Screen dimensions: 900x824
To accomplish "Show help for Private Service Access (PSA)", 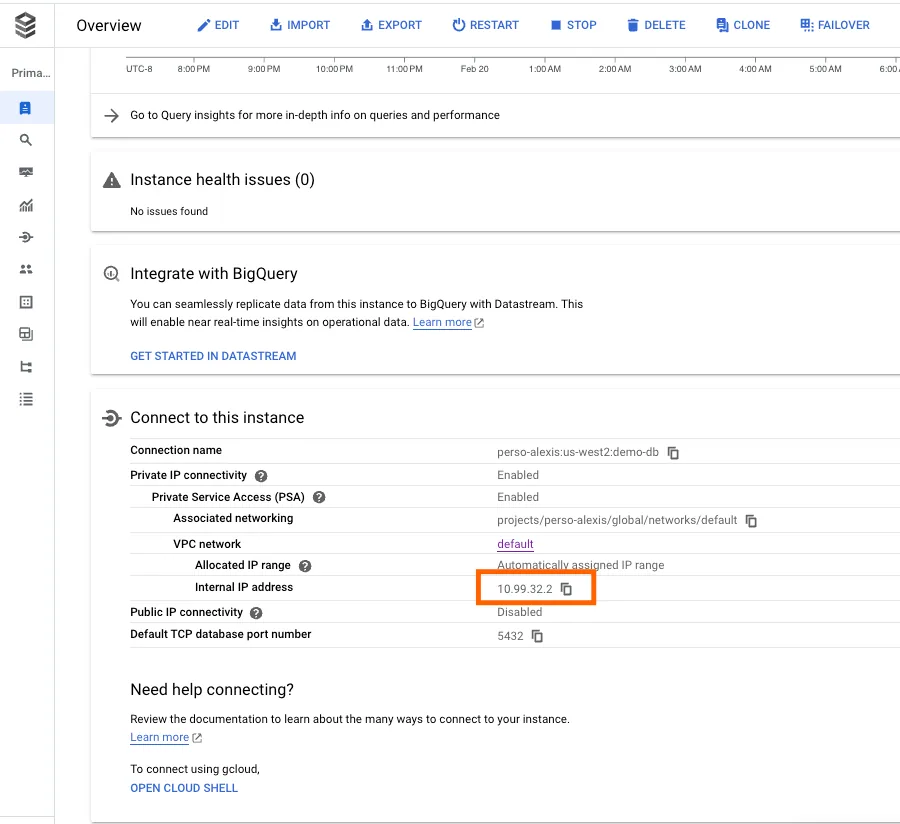I will (319, 497).
